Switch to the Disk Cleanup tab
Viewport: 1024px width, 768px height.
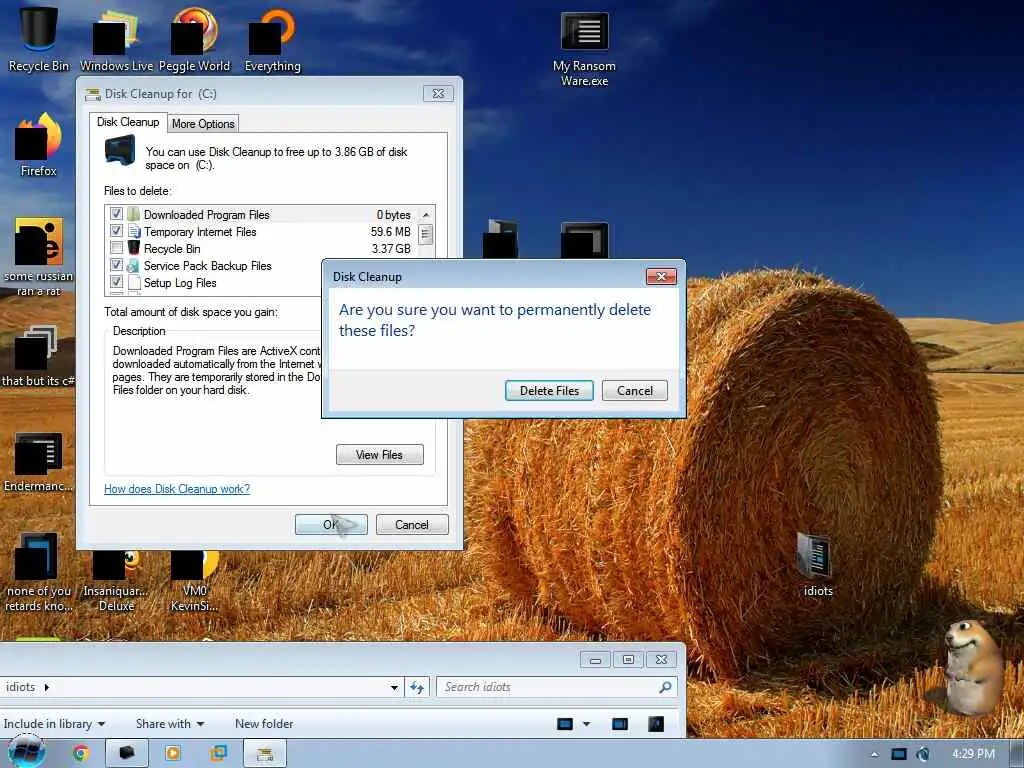coord(128,122)
